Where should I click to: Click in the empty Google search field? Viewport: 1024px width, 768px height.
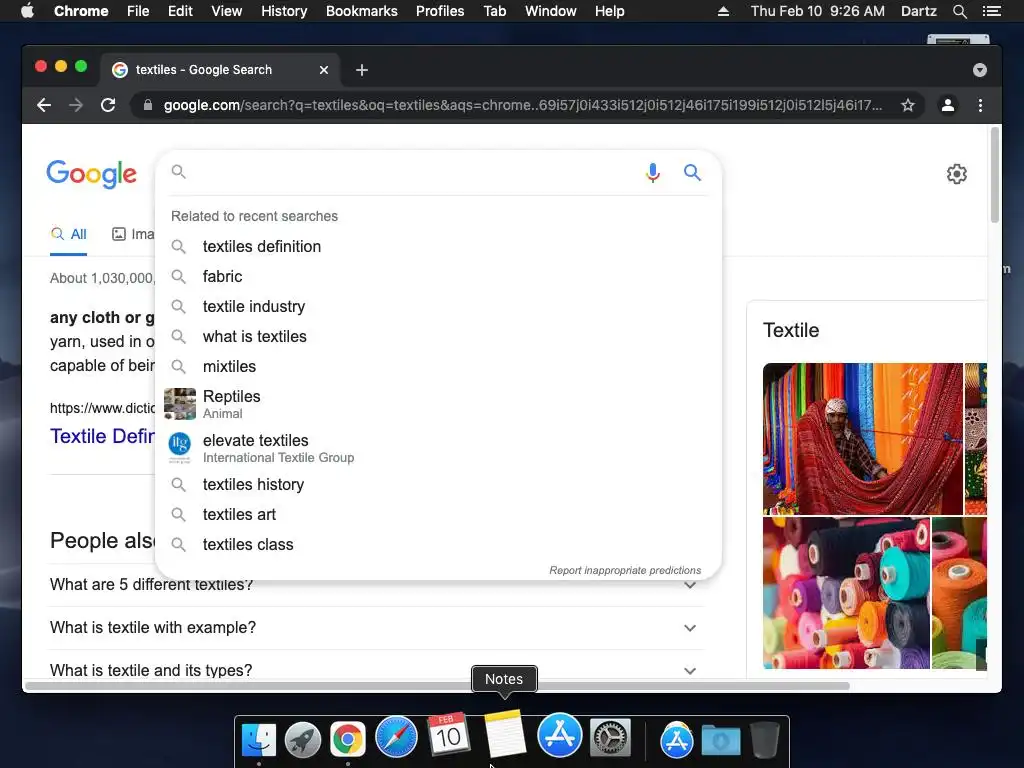(411, 172)
